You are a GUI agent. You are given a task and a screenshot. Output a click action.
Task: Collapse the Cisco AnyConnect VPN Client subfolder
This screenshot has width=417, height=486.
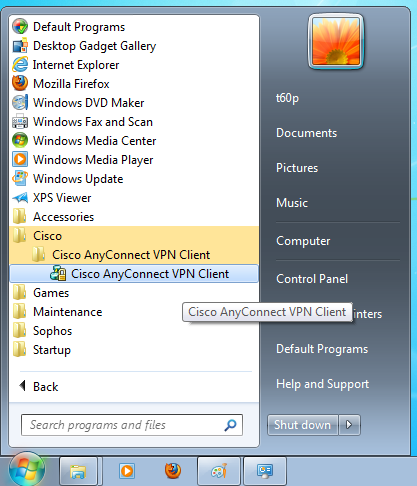pyautogui.click(x=134, y=255)
